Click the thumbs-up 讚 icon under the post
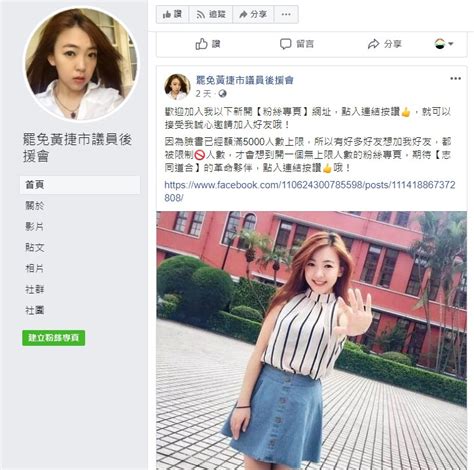 (201, 44)
